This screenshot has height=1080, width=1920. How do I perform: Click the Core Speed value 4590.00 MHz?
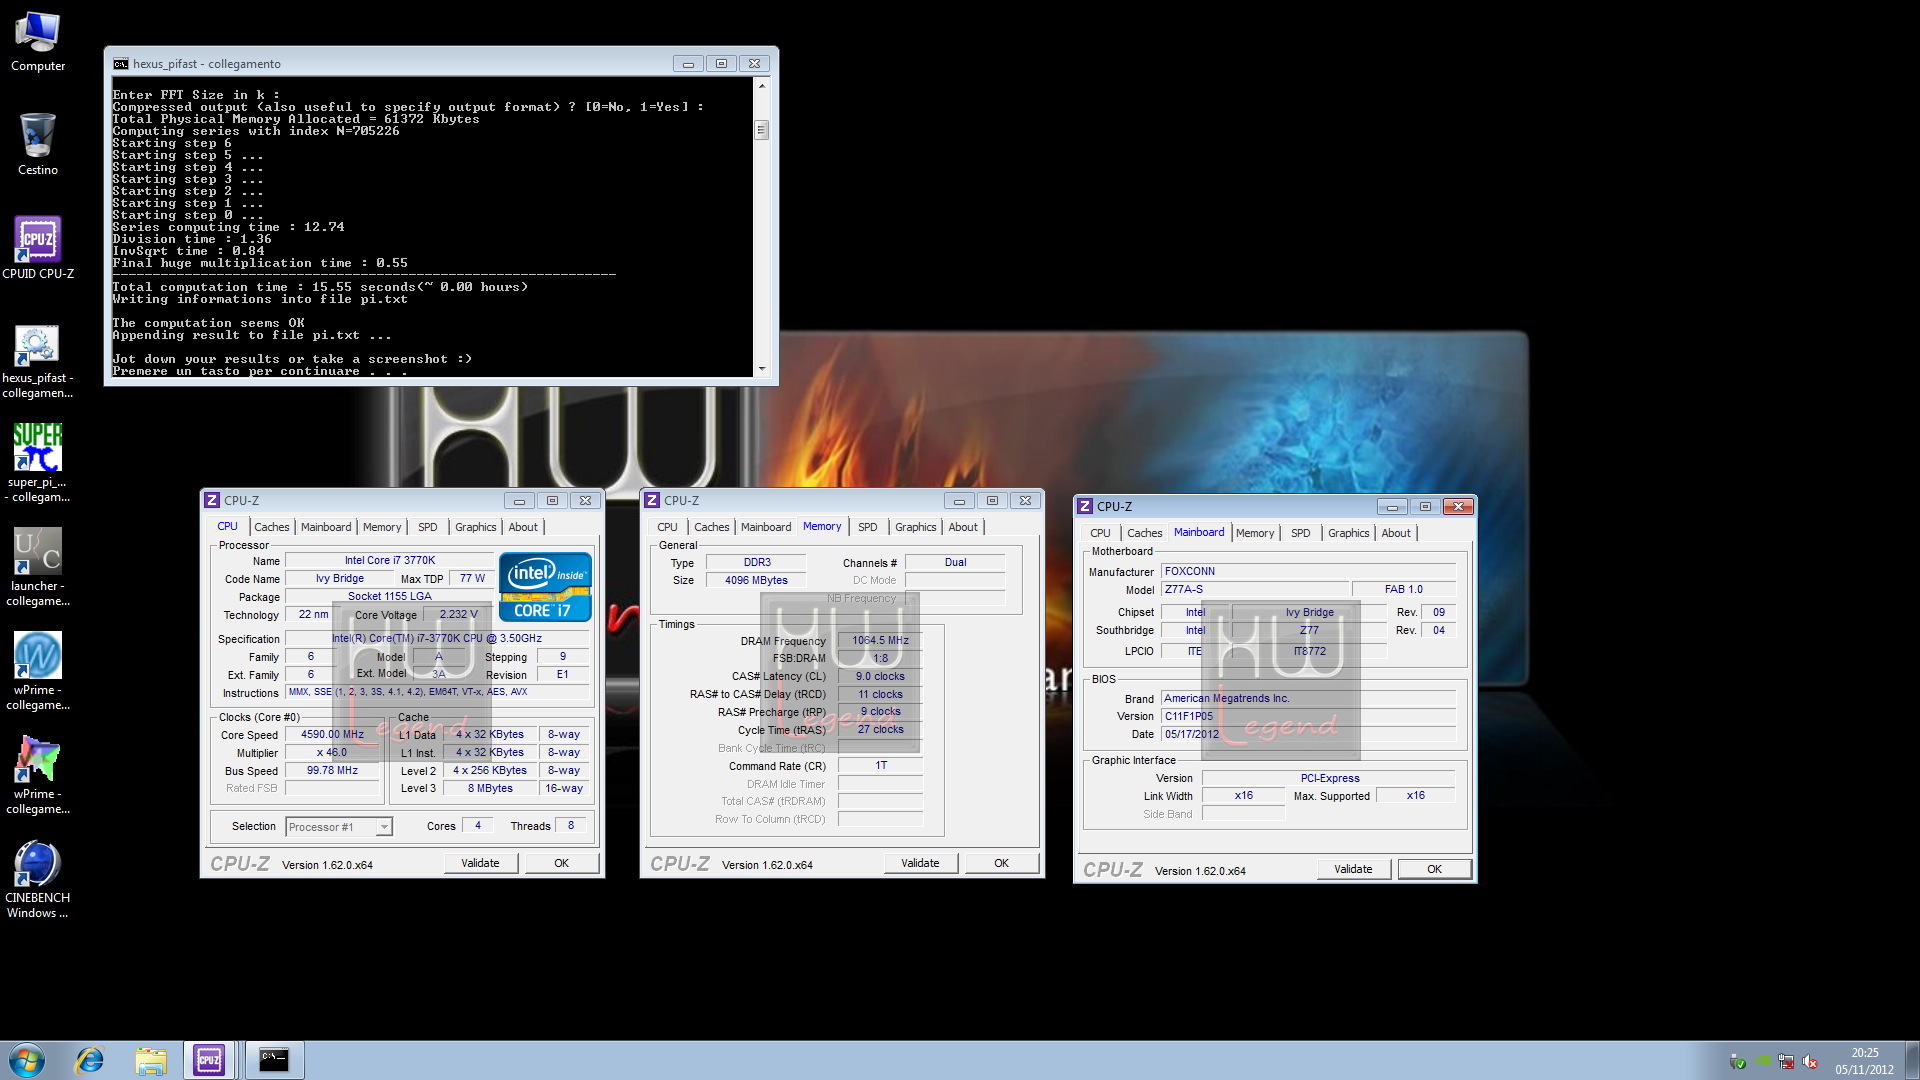(332, 734)
